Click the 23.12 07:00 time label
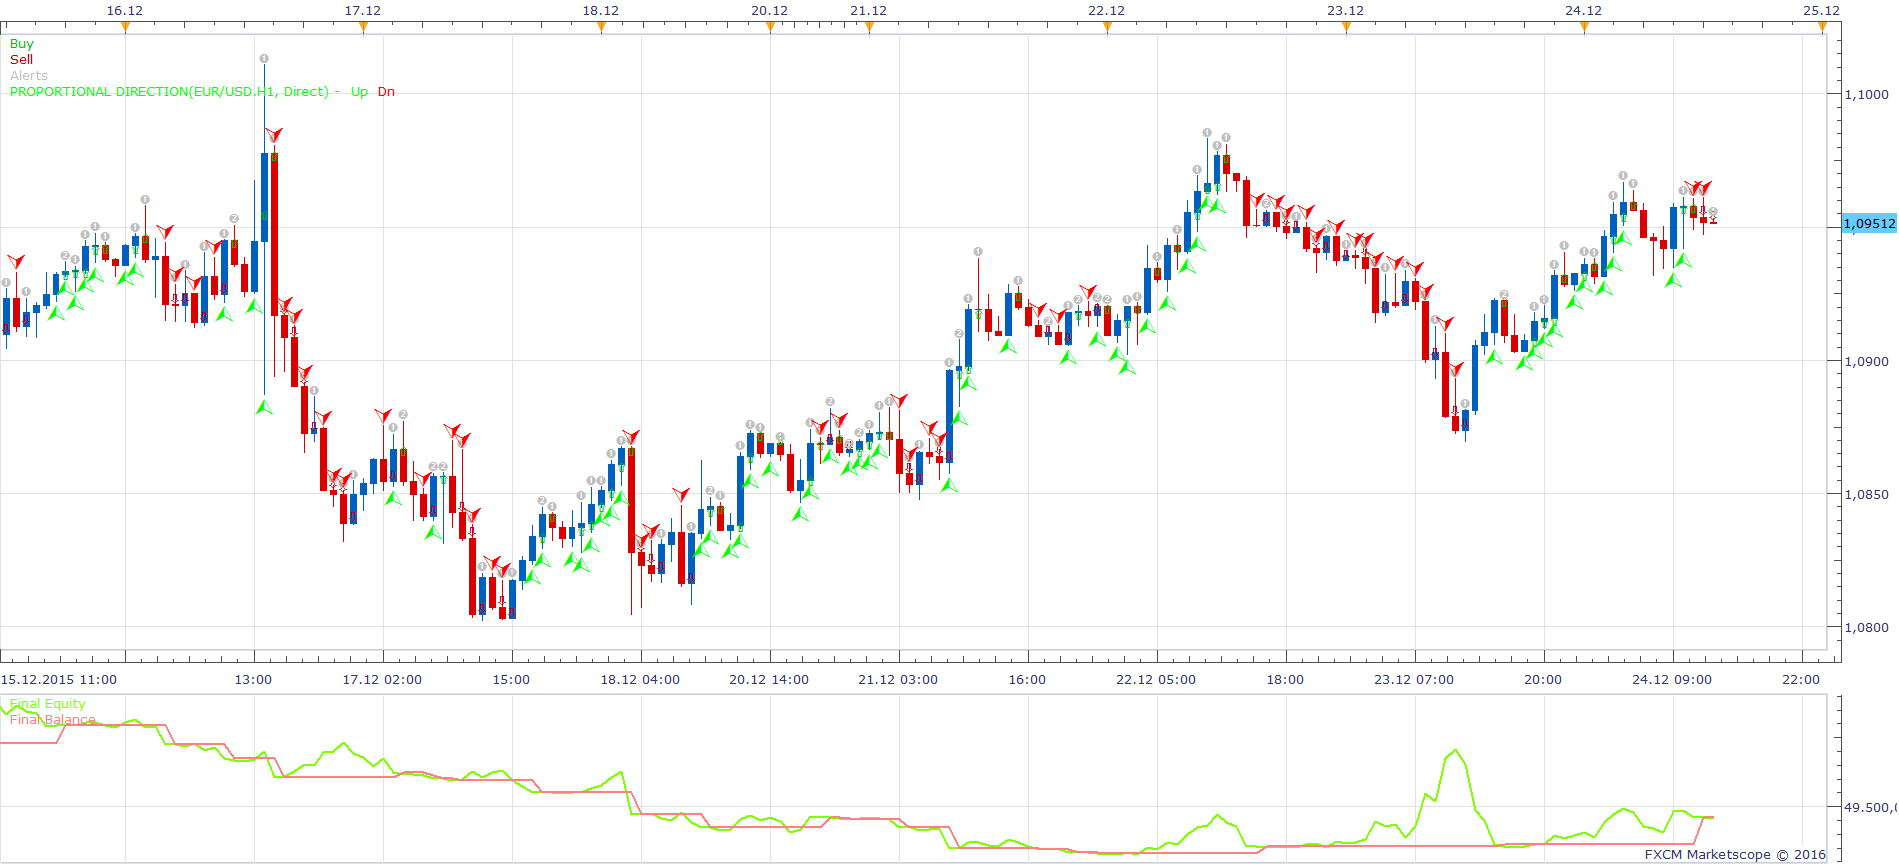This screenshot has width=1899, height=864. tap(1414, 680)
